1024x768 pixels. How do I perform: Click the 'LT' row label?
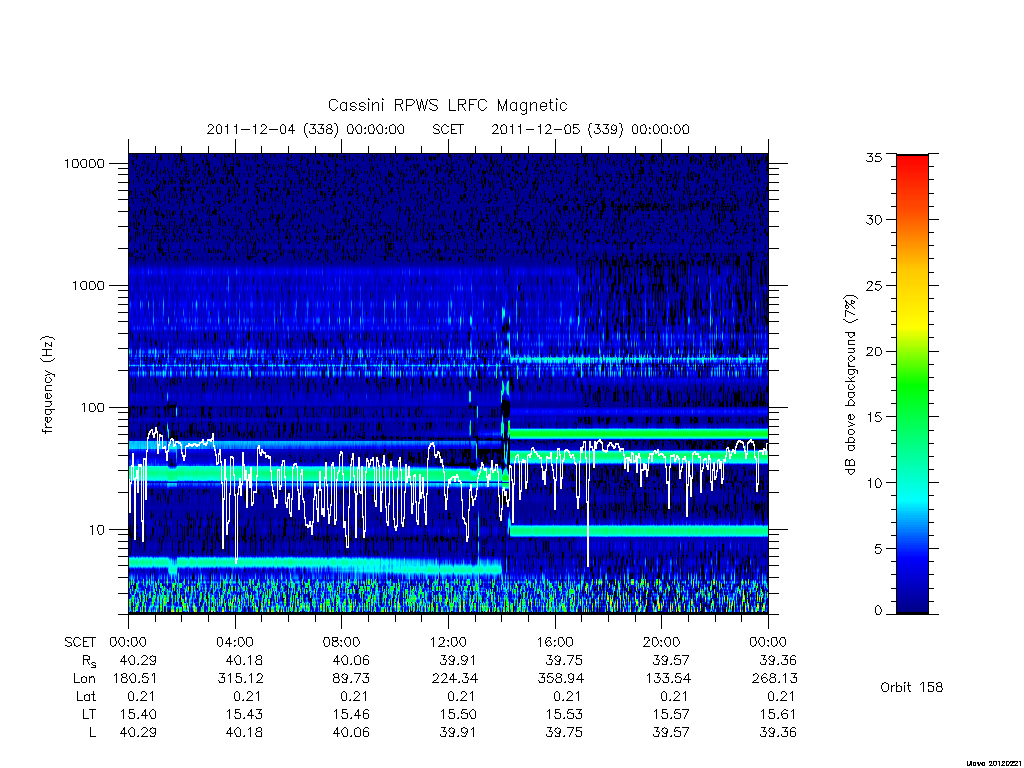pos(89,714)
